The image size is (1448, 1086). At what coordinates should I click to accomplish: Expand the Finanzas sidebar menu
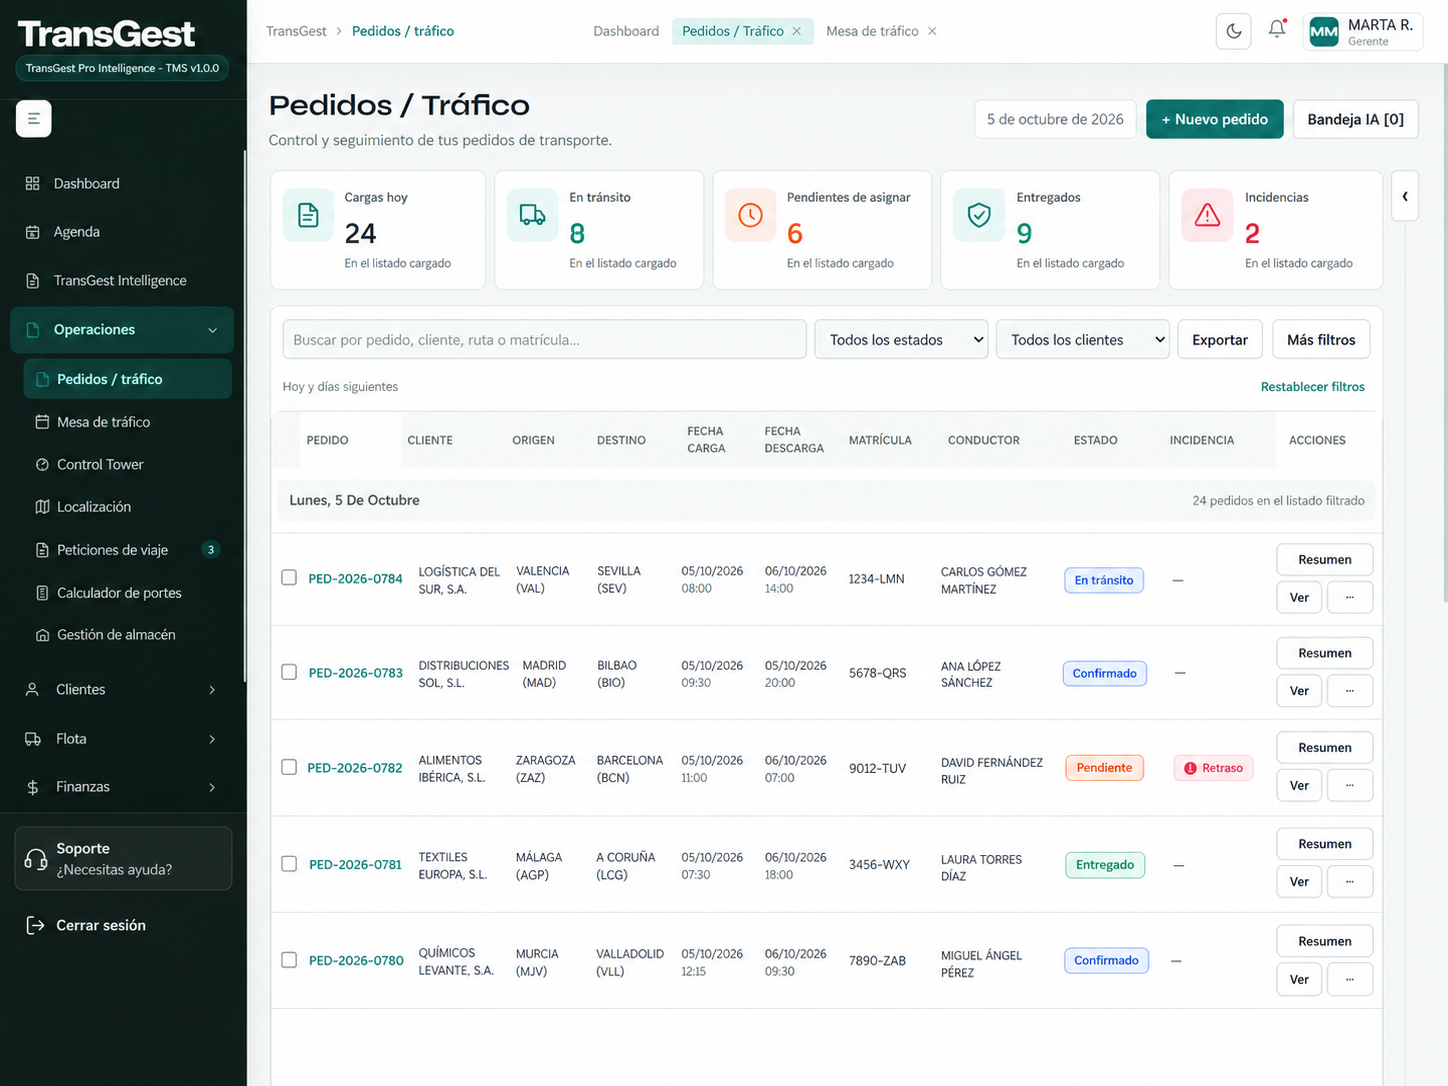[x=122, y=787]
